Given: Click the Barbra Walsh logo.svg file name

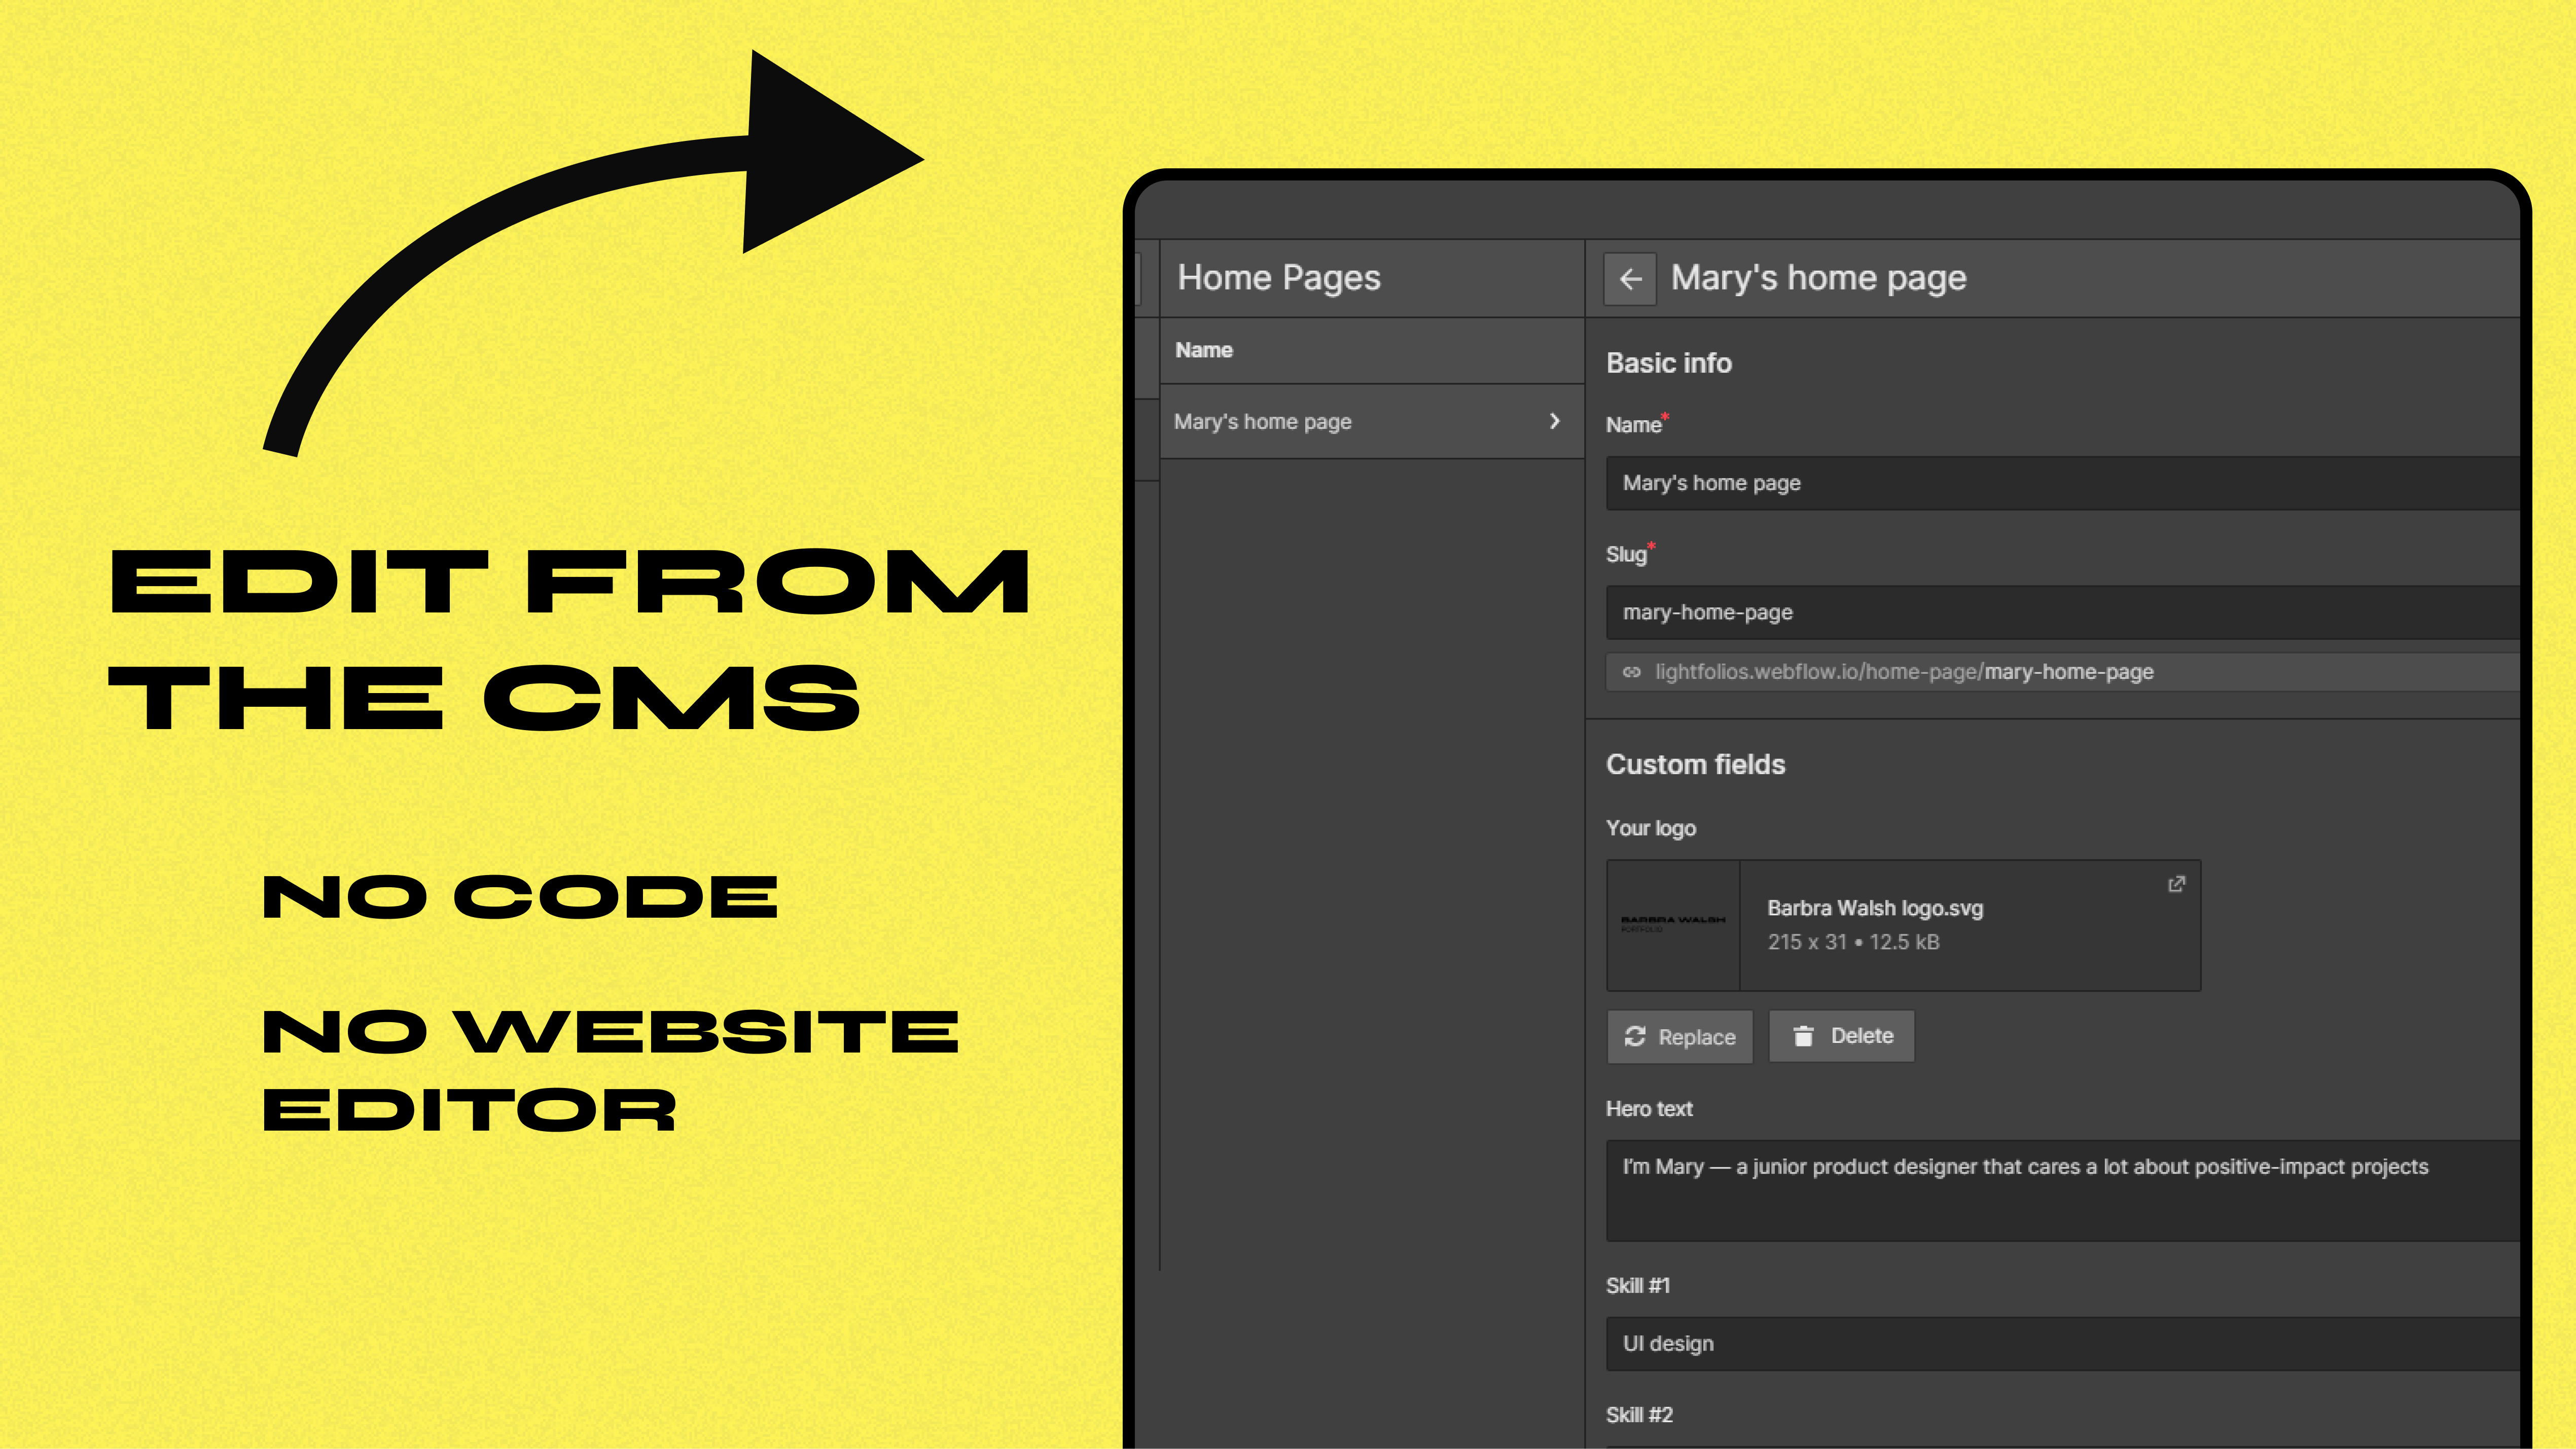Looking at the screenshot, I should coord(1875,908).
